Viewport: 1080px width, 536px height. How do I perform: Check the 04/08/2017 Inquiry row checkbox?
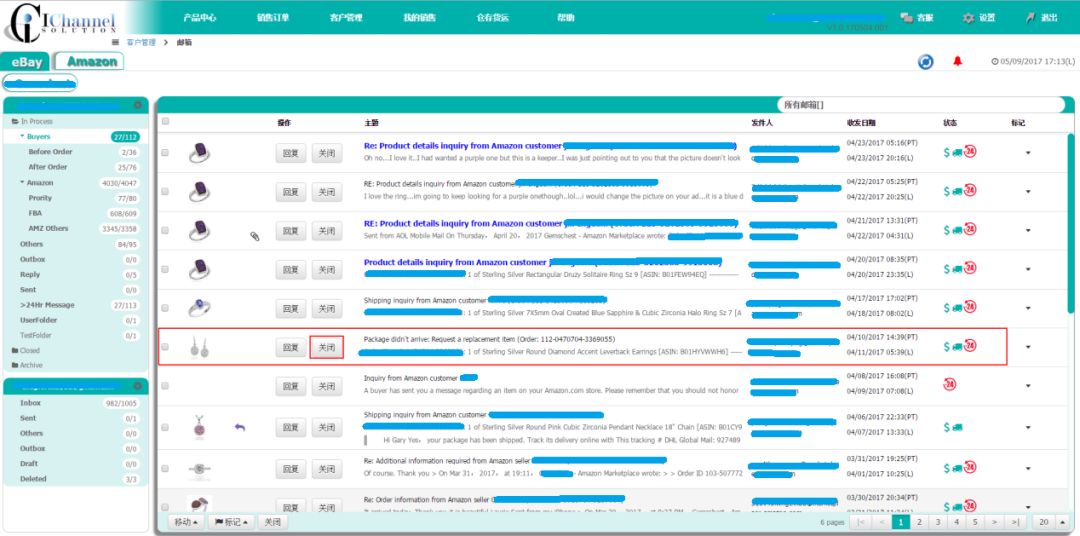click(x=165, y=386)
